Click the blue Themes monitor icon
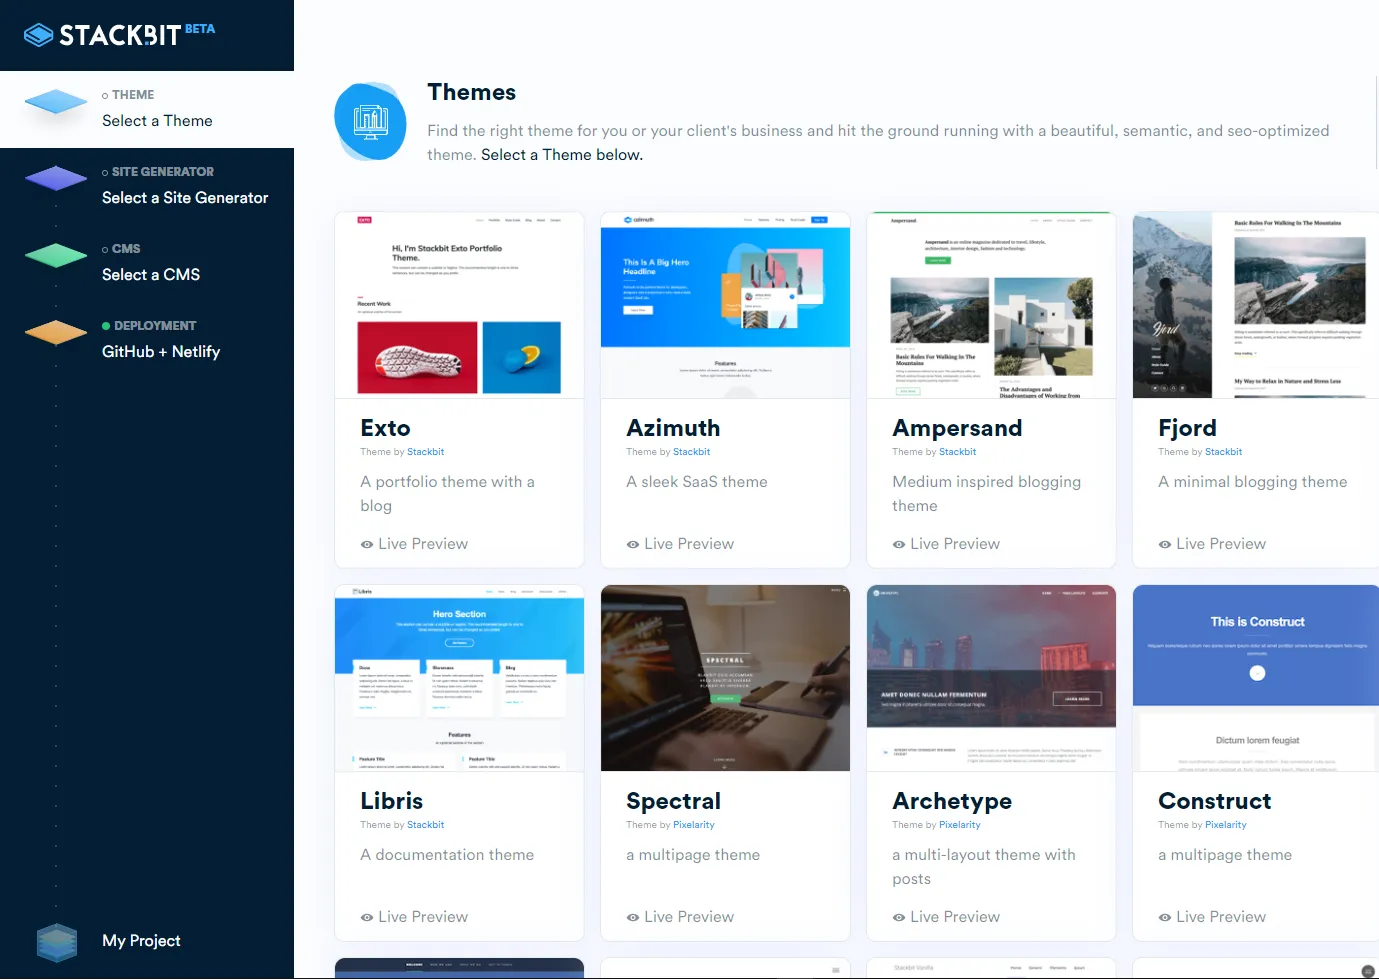The width and height of the screenshot is (1379, 979). pos(370,121)
